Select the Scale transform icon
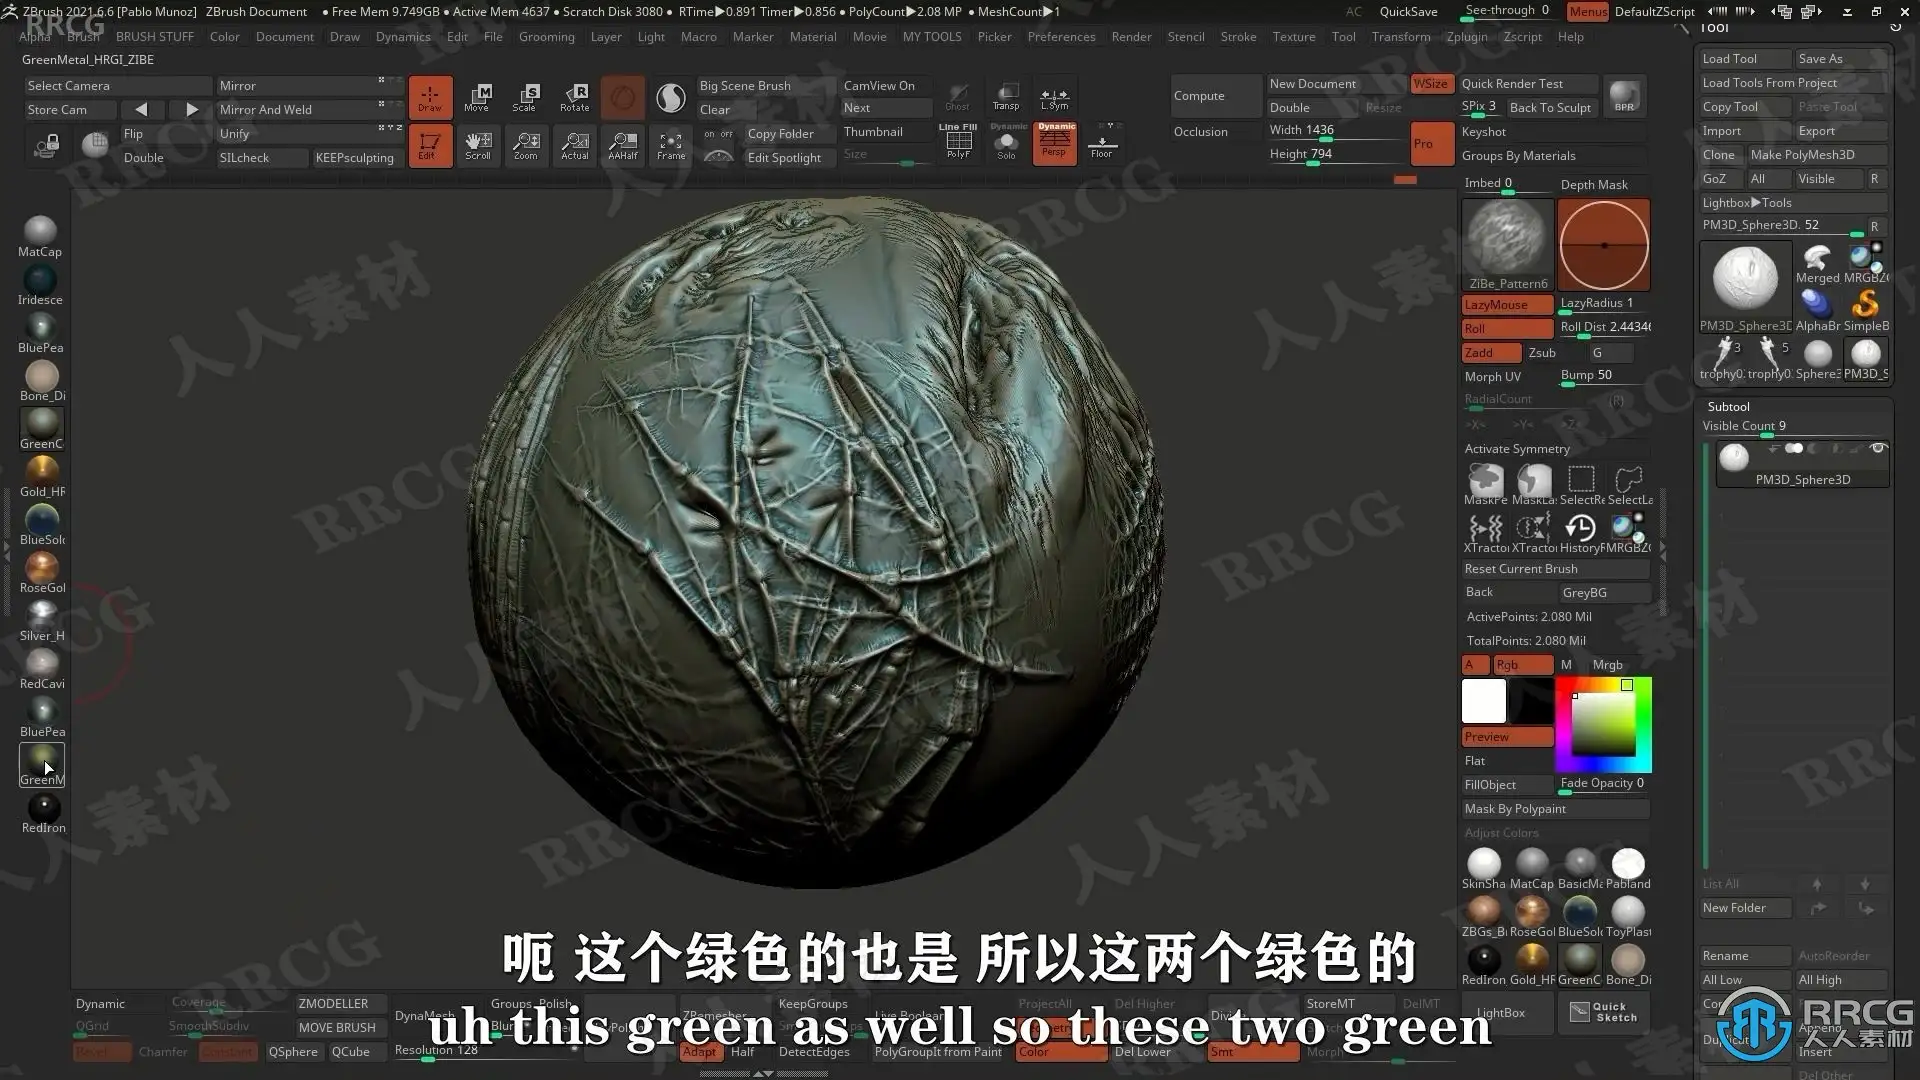This screenshot has width=1920, height=1080. pyautogui.click(x=525, y=97)
